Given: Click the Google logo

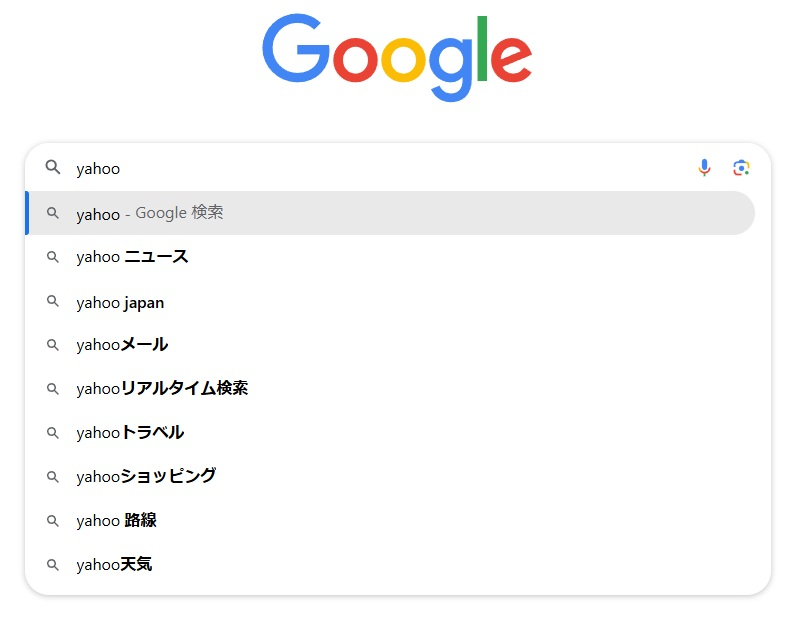Looking at the screenshot, I should 397,55.
